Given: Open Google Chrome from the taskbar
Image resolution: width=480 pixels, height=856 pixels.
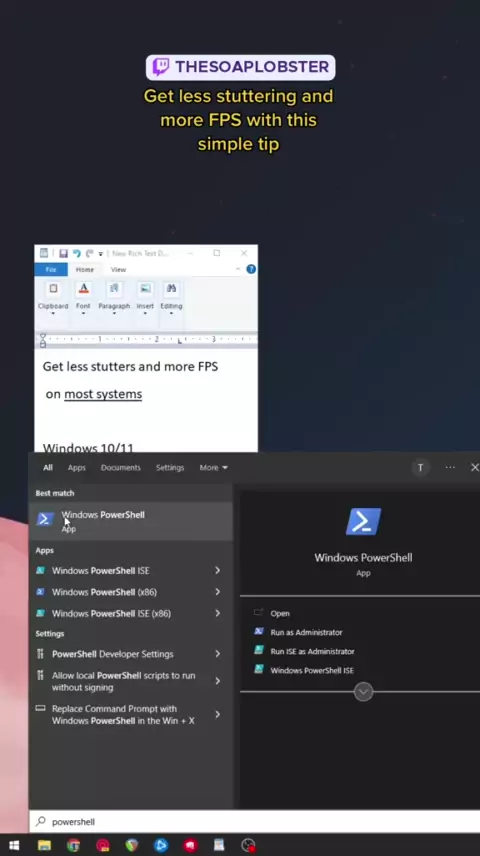Looking at the screenshot, I should point(73,845).
